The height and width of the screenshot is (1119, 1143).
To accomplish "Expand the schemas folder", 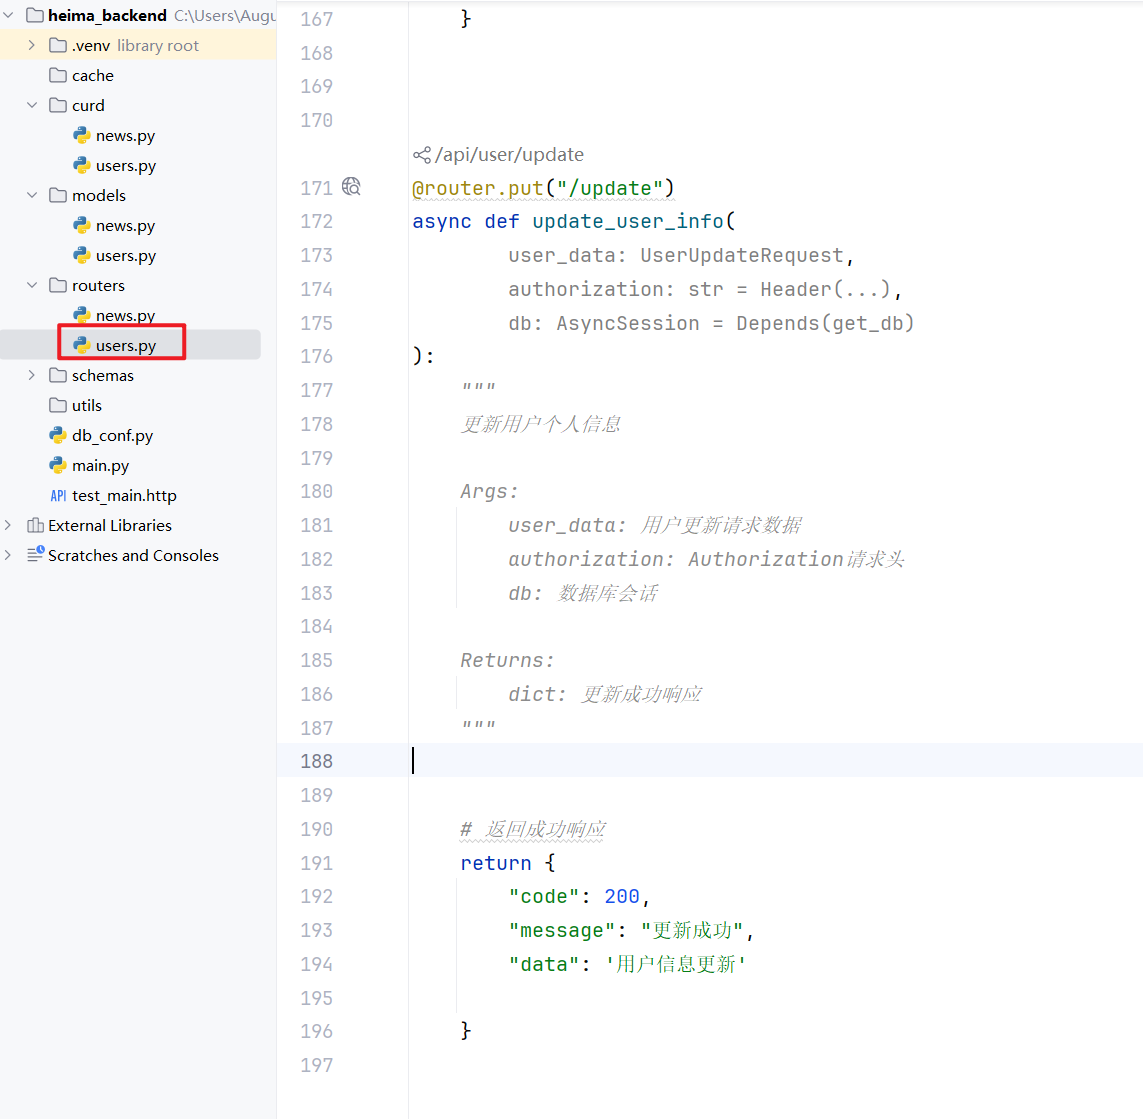I will 32,376.
